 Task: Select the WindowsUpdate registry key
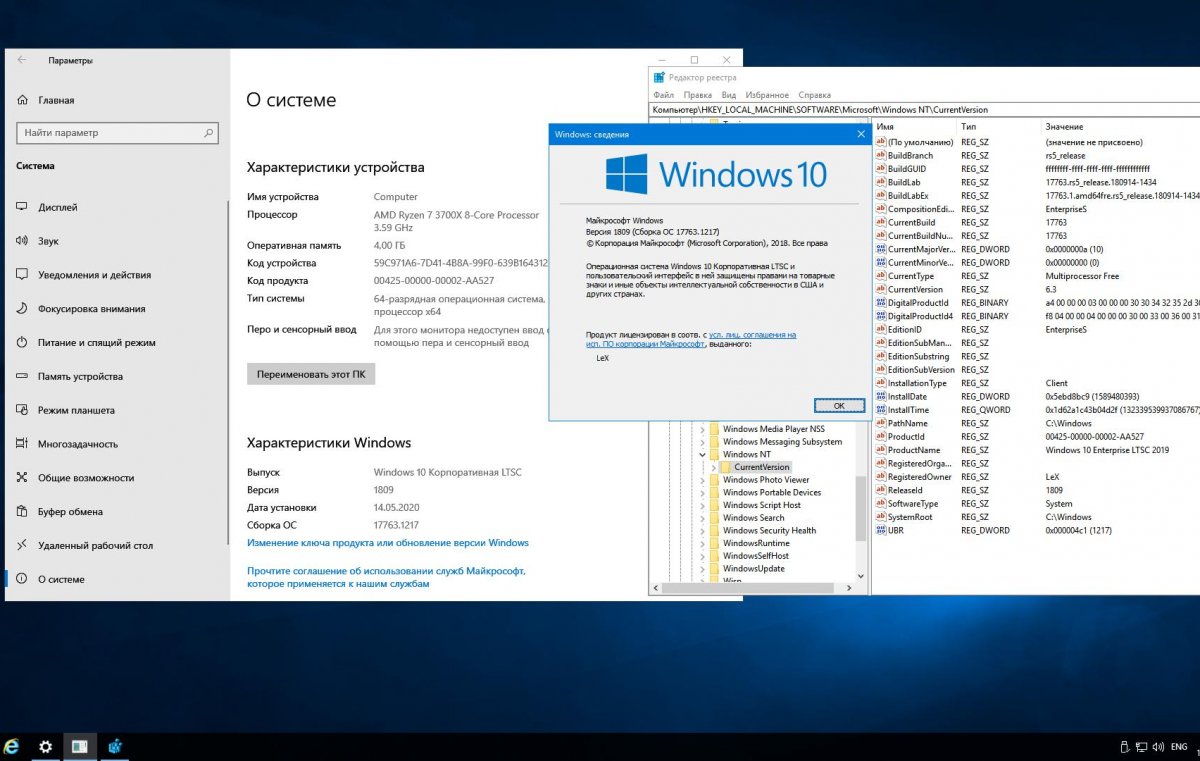point(753,568)
